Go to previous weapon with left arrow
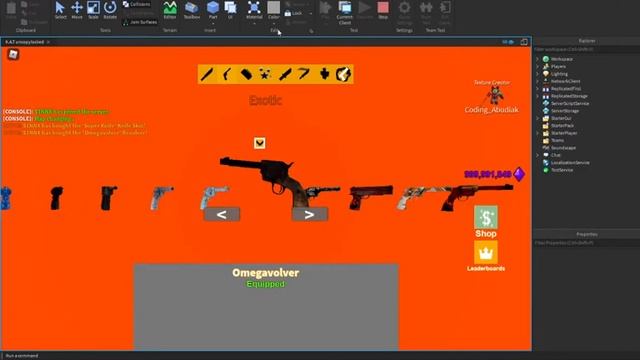 pyautogui.click(x=222, y=215)
